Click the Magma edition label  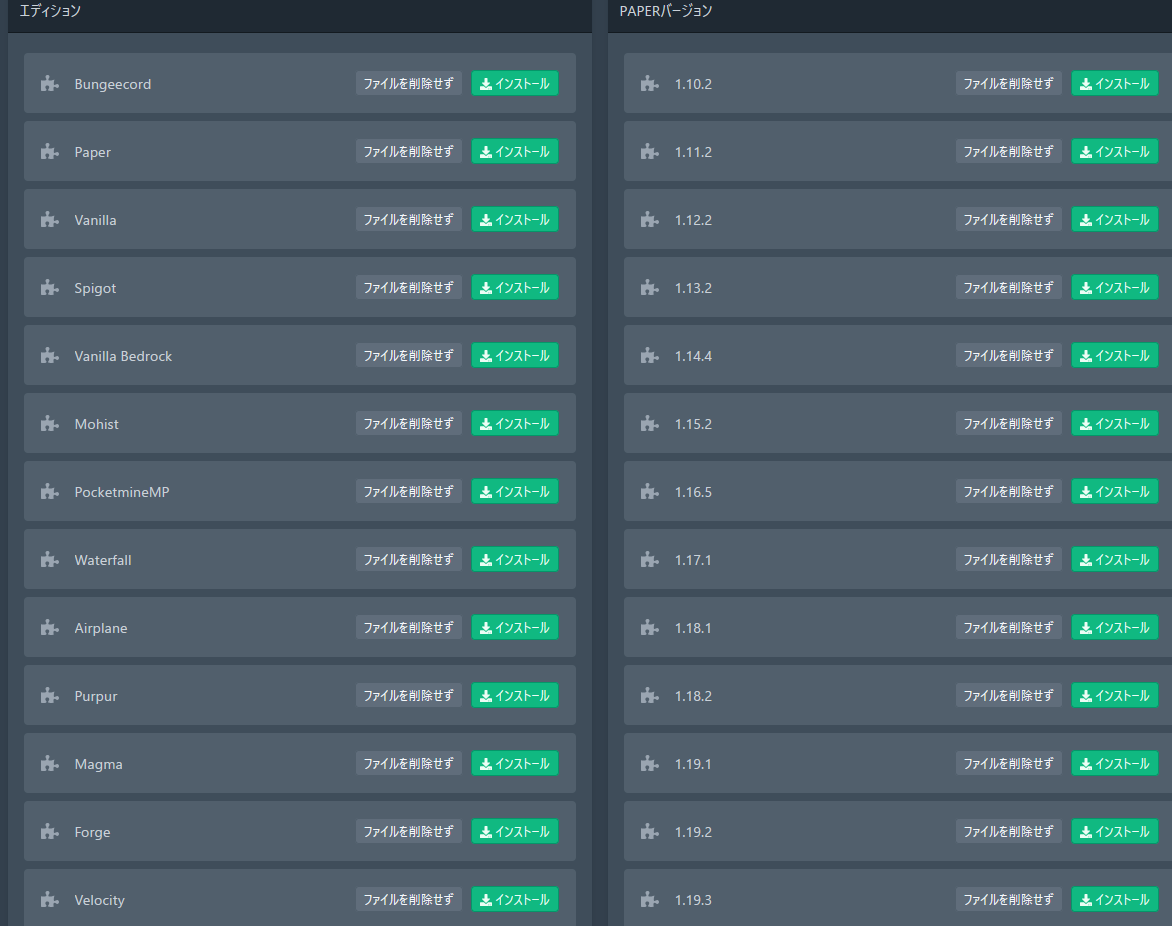click(98, 764)
